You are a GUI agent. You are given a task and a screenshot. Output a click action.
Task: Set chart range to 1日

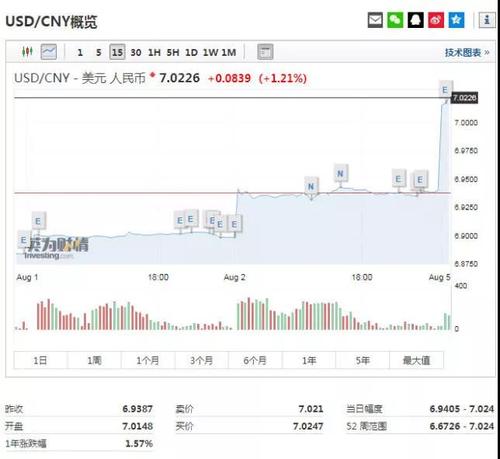click(x=40, y=360)
